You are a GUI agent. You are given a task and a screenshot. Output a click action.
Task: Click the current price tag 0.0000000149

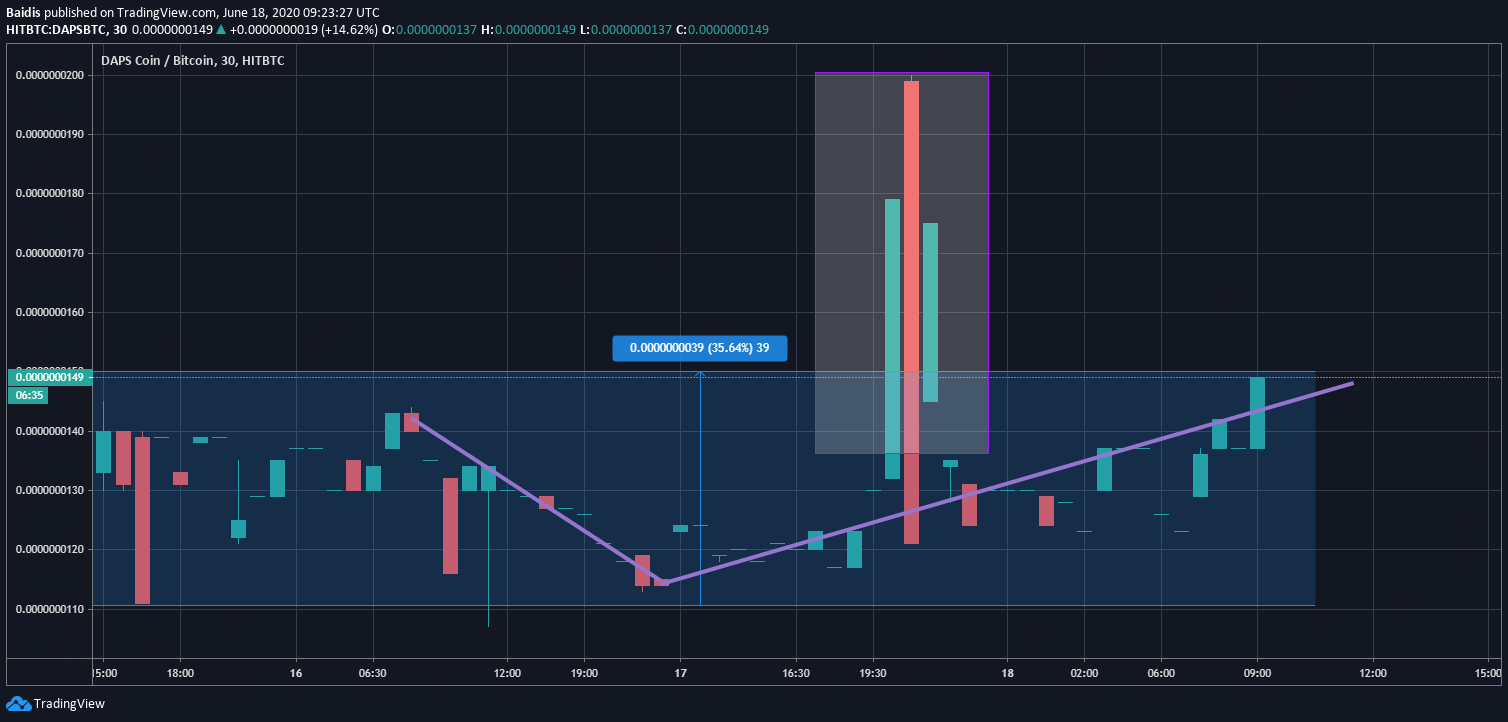49,377
